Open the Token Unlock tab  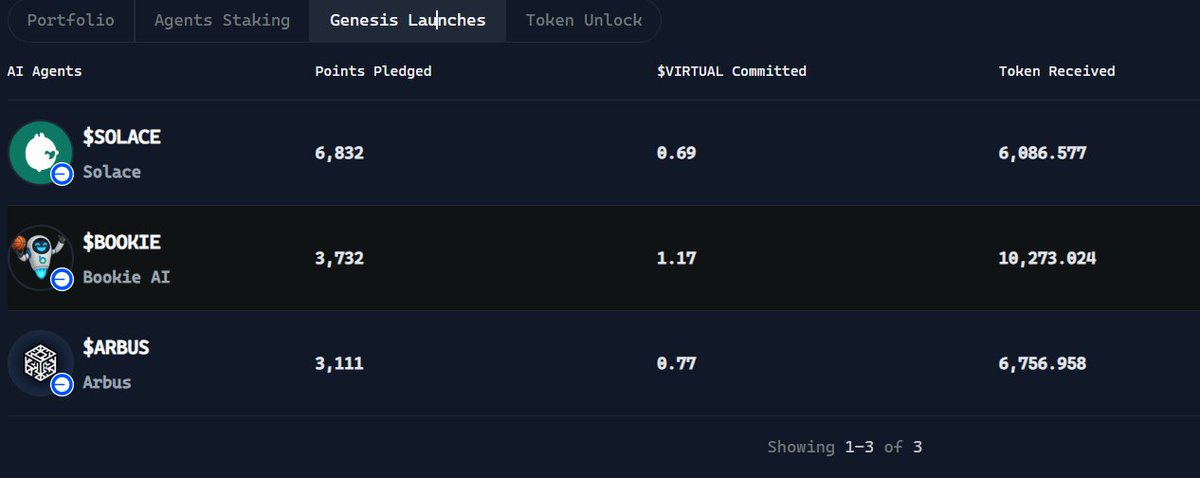click(583, 20)
